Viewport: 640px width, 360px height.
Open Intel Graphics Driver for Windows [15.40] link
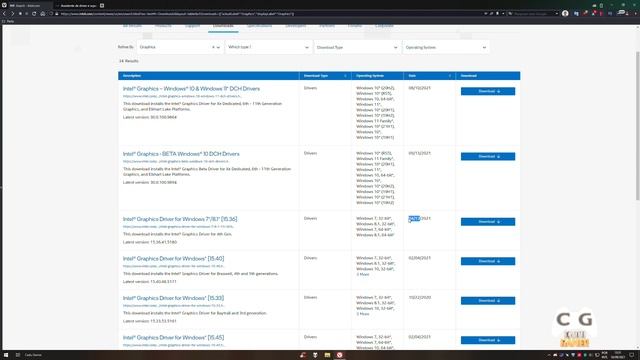pyautogui.click(x=173, y=259)
